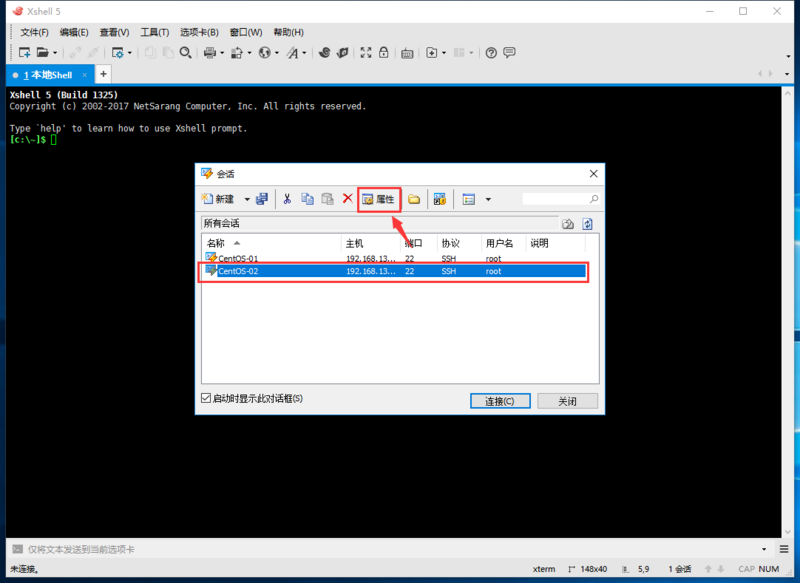The image size is (800, 583).
Task: Open the view mode dropdown arrow in the Sessions dialog
Action: click(488, 199)
